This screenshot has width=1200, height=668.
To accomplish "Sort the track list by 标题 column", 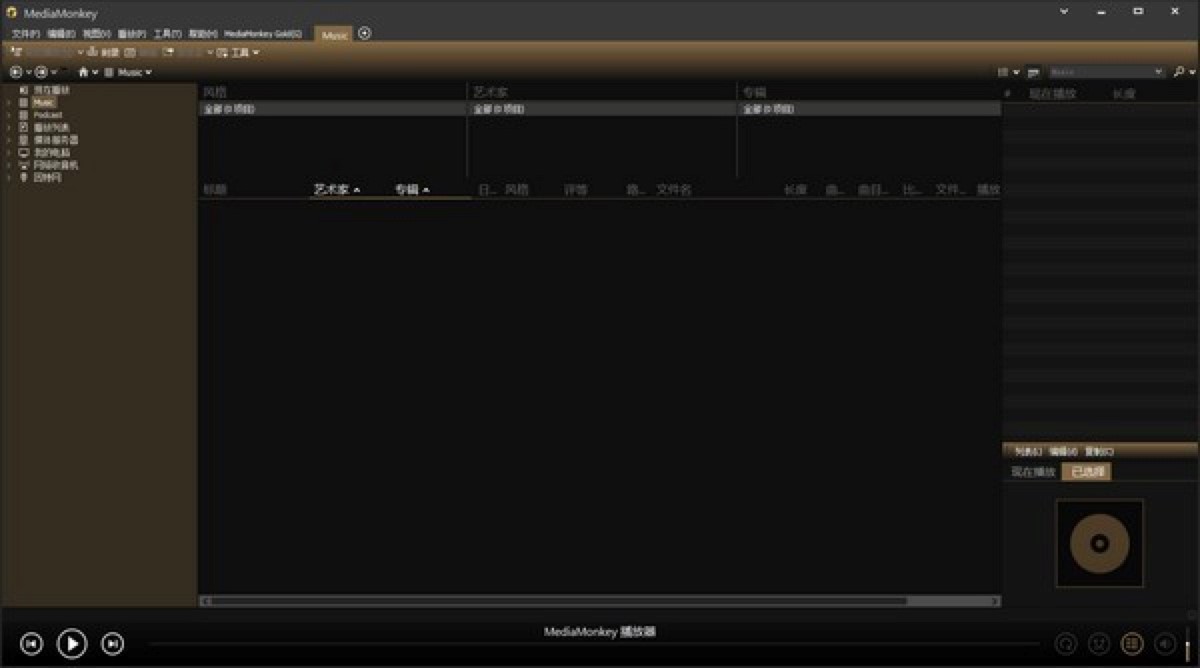I will (215, 189).
